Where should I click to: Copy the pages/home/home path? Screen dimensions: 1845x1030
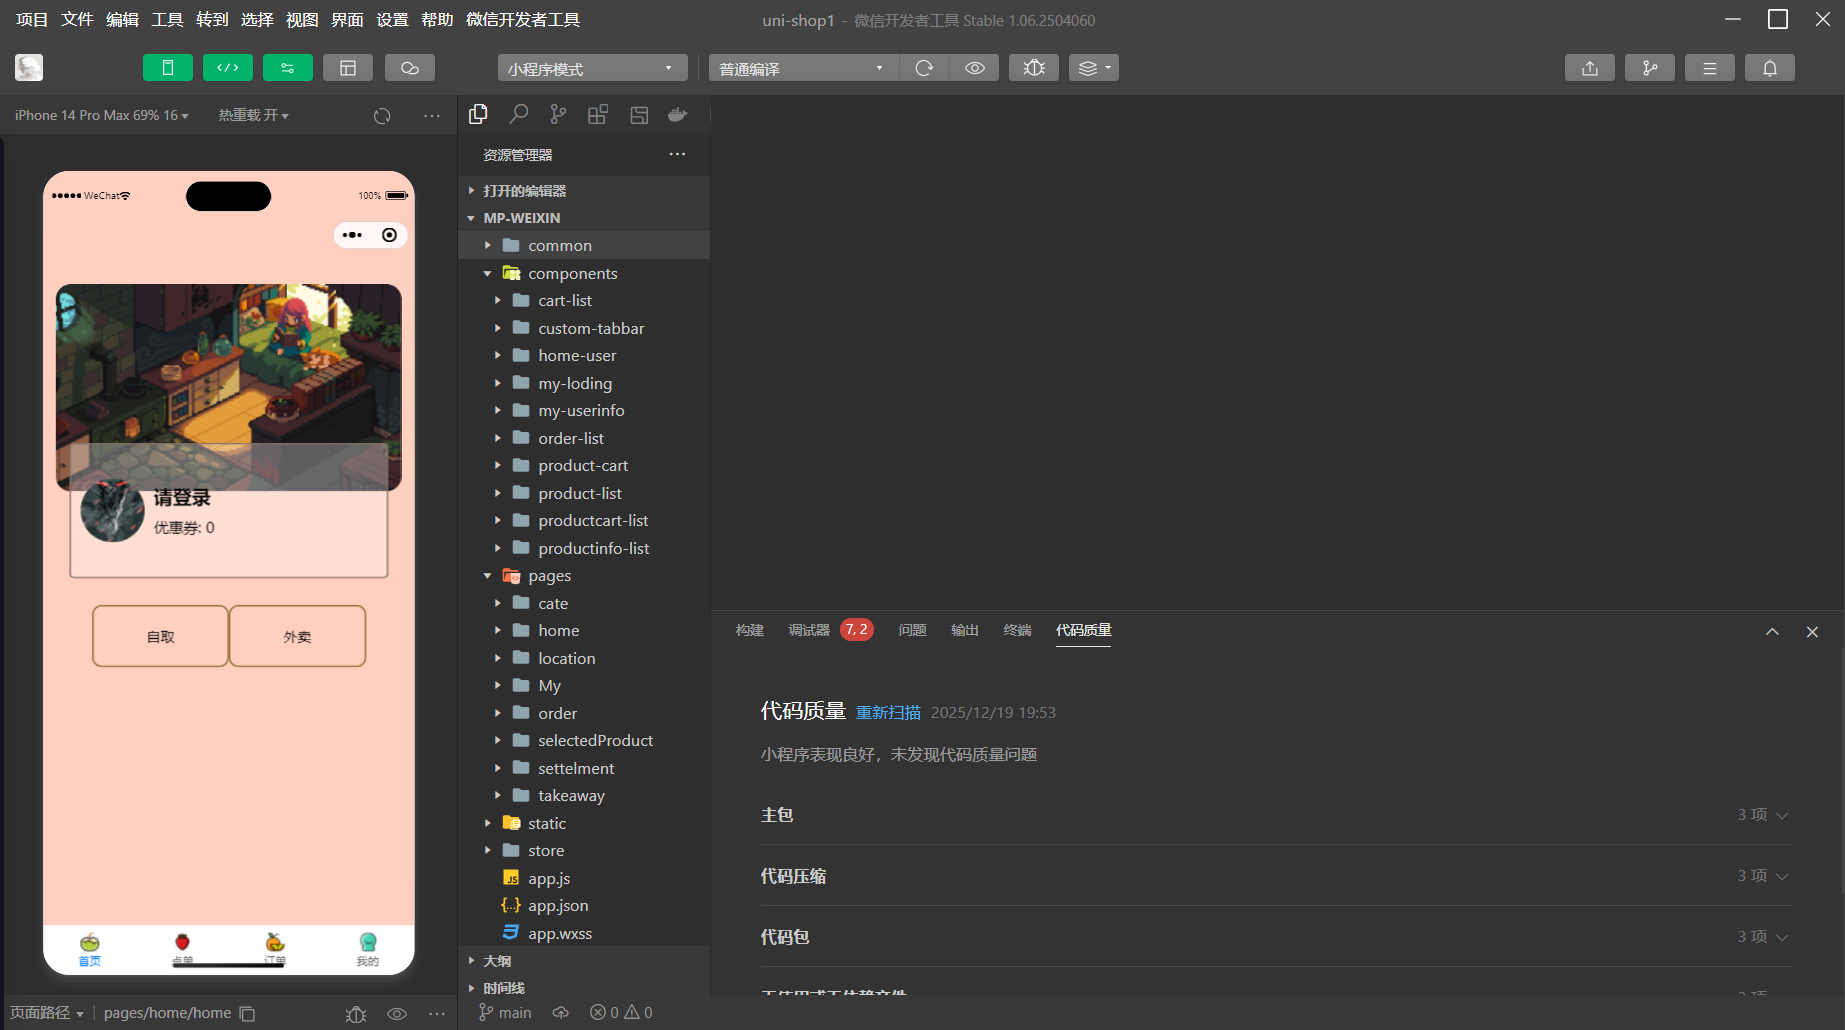coord(247,1013)
